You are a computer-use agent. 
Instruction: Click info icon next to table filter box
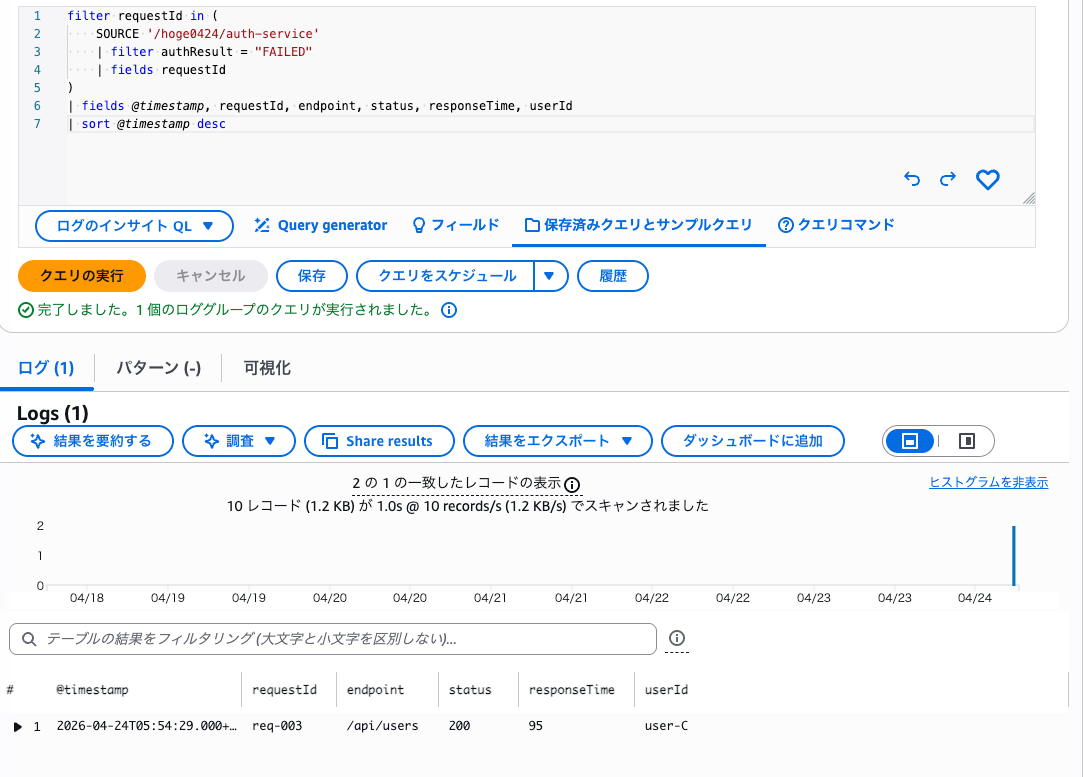(x=677, y=639)
